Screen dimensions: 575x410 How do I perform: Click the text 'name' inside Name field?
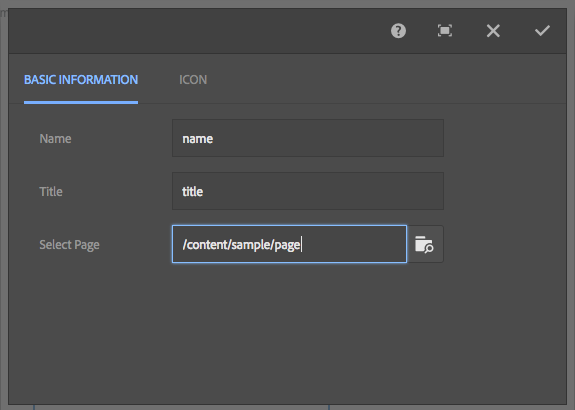198,139
